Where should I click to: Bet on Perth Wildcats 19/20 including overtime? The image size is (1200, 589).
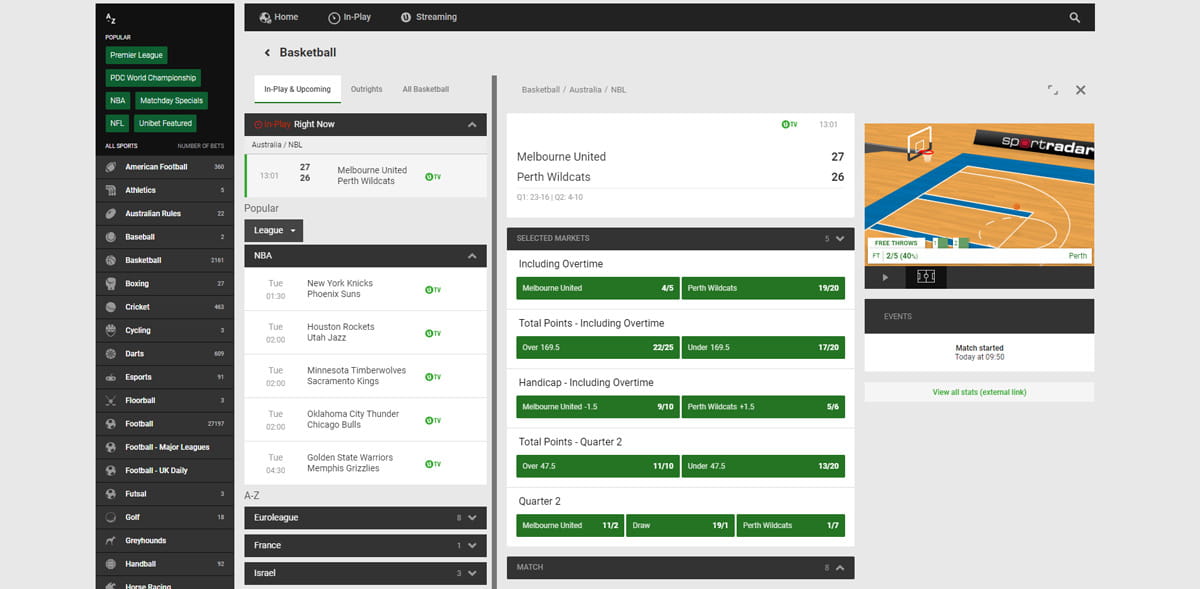[x=763, y=288]
